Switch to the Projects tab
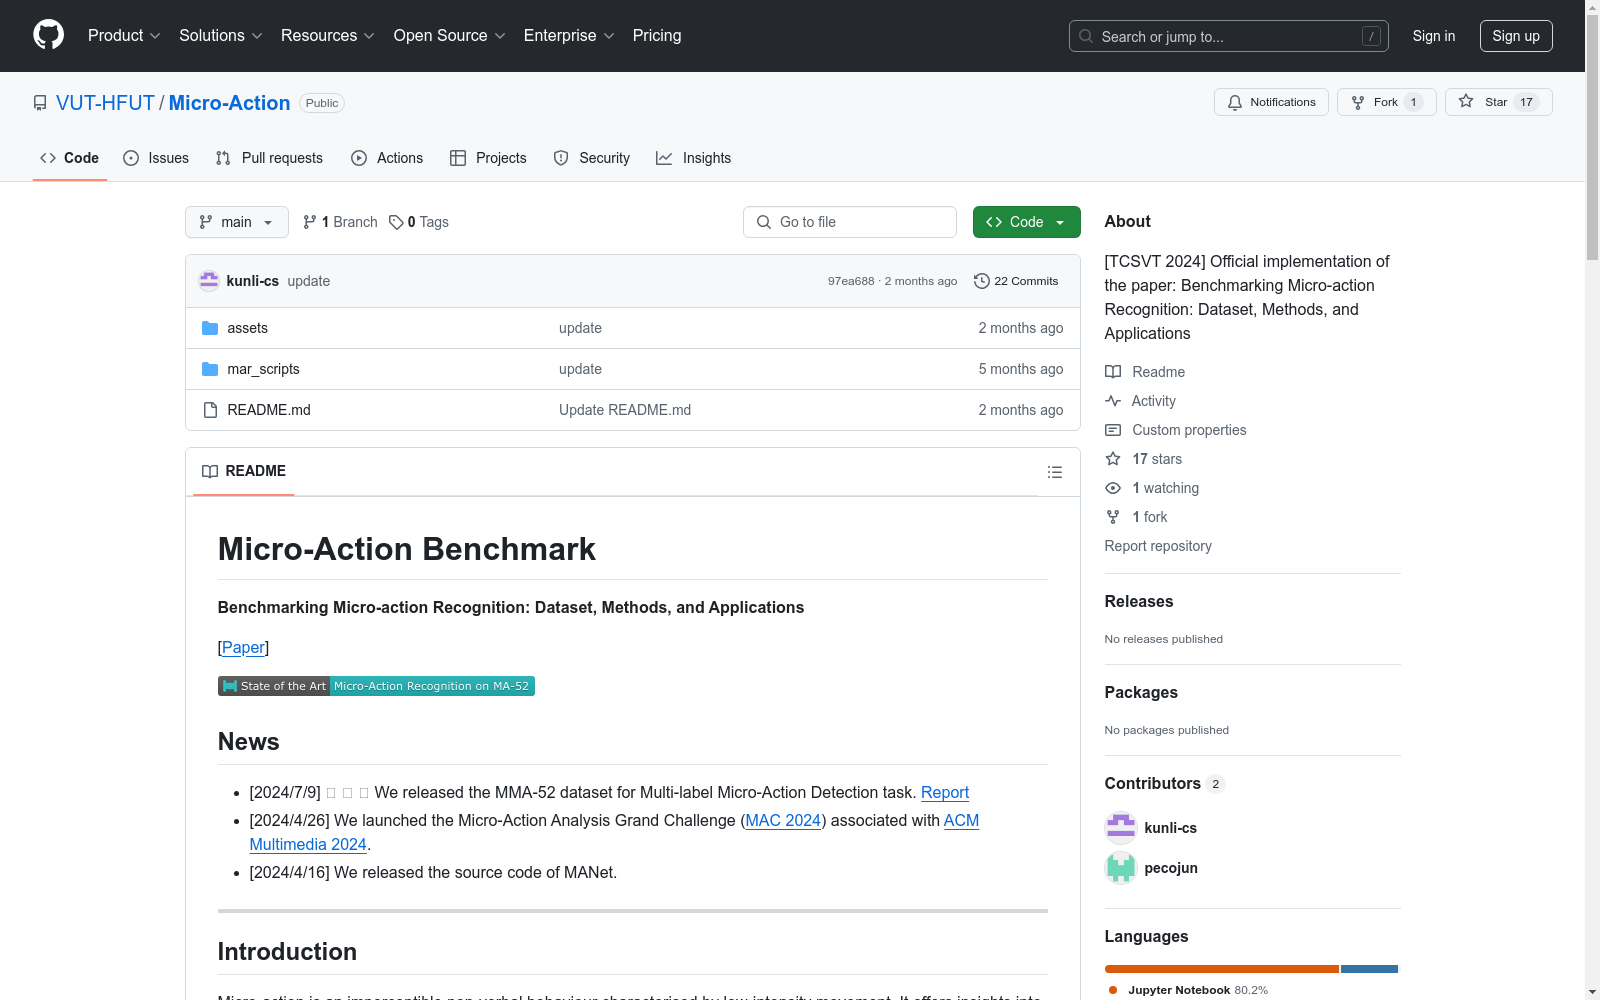The height and width of the screenshot is (1000, 1600). coord(488,158)
